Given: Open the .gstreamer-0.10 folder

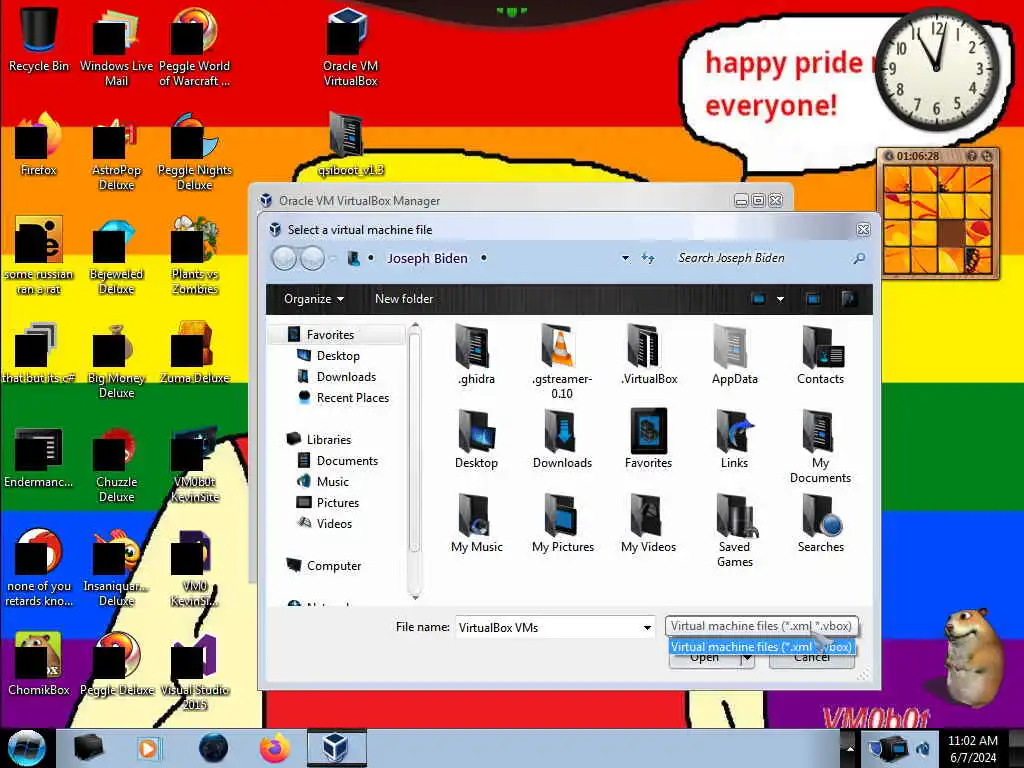Looking at the screenshot, I should (562, 362).
